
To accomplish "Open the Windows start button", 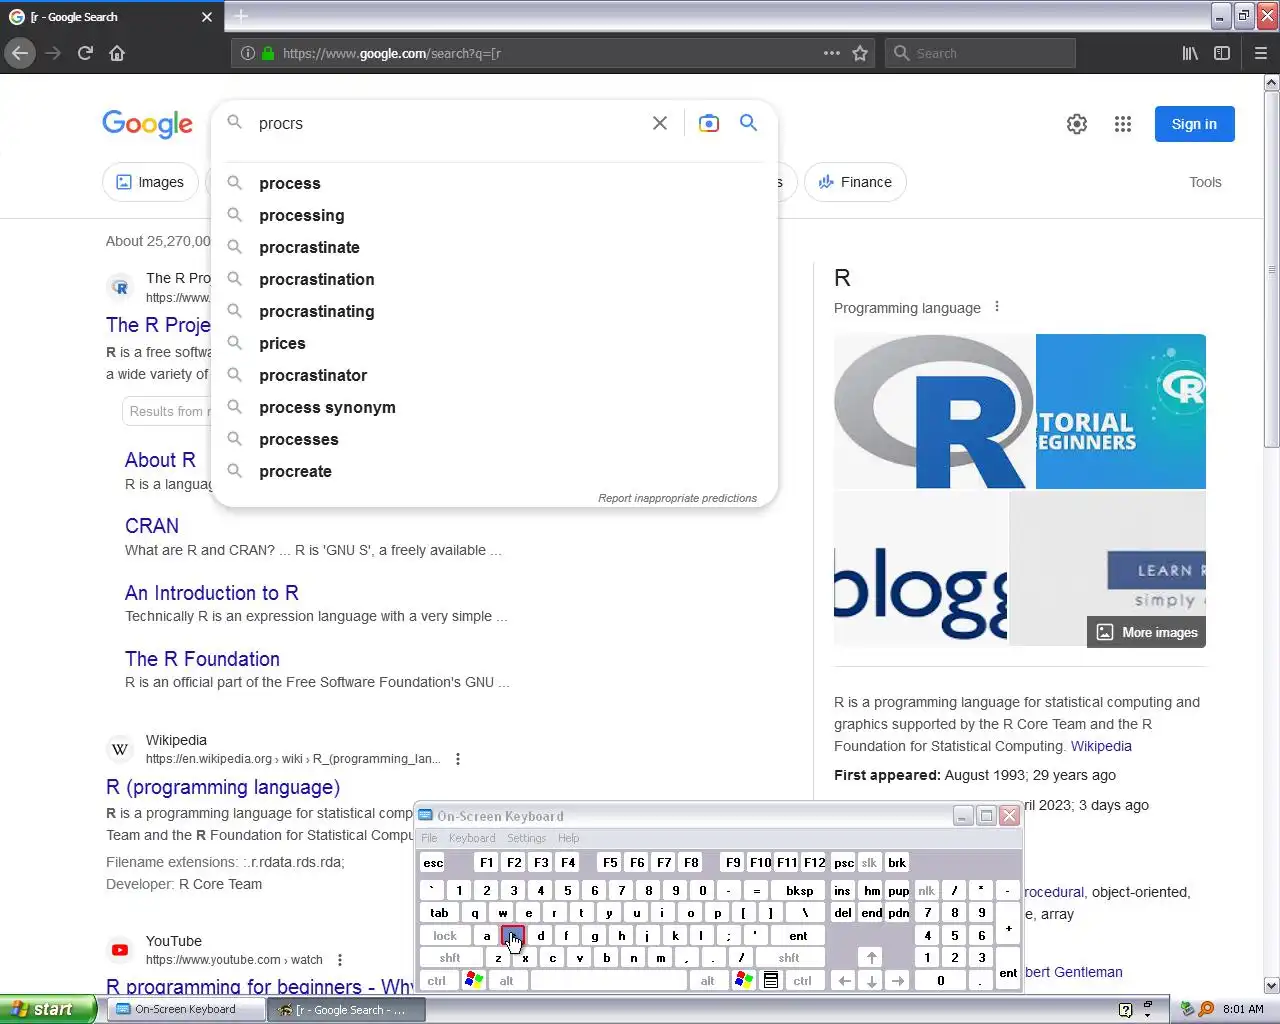I will coord(48,1009).
